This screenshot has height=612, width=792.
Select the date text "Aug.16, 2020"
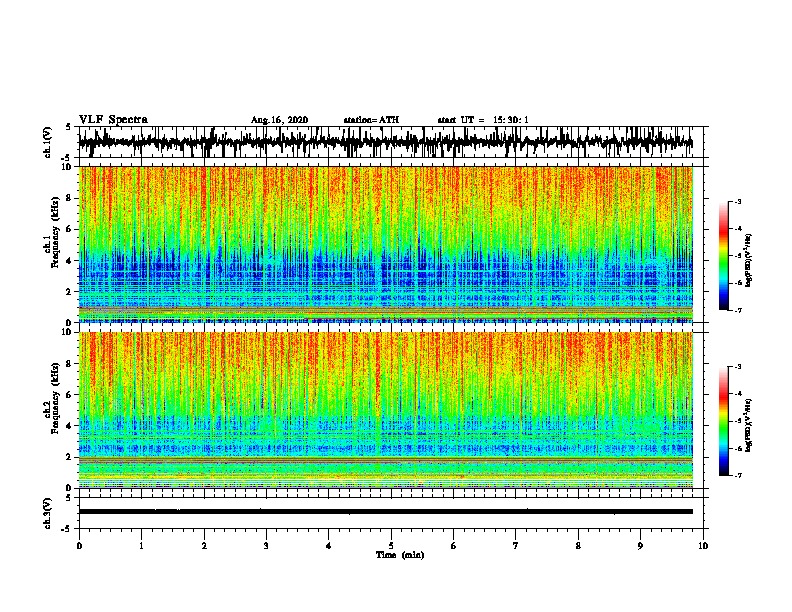pos(279,120)
